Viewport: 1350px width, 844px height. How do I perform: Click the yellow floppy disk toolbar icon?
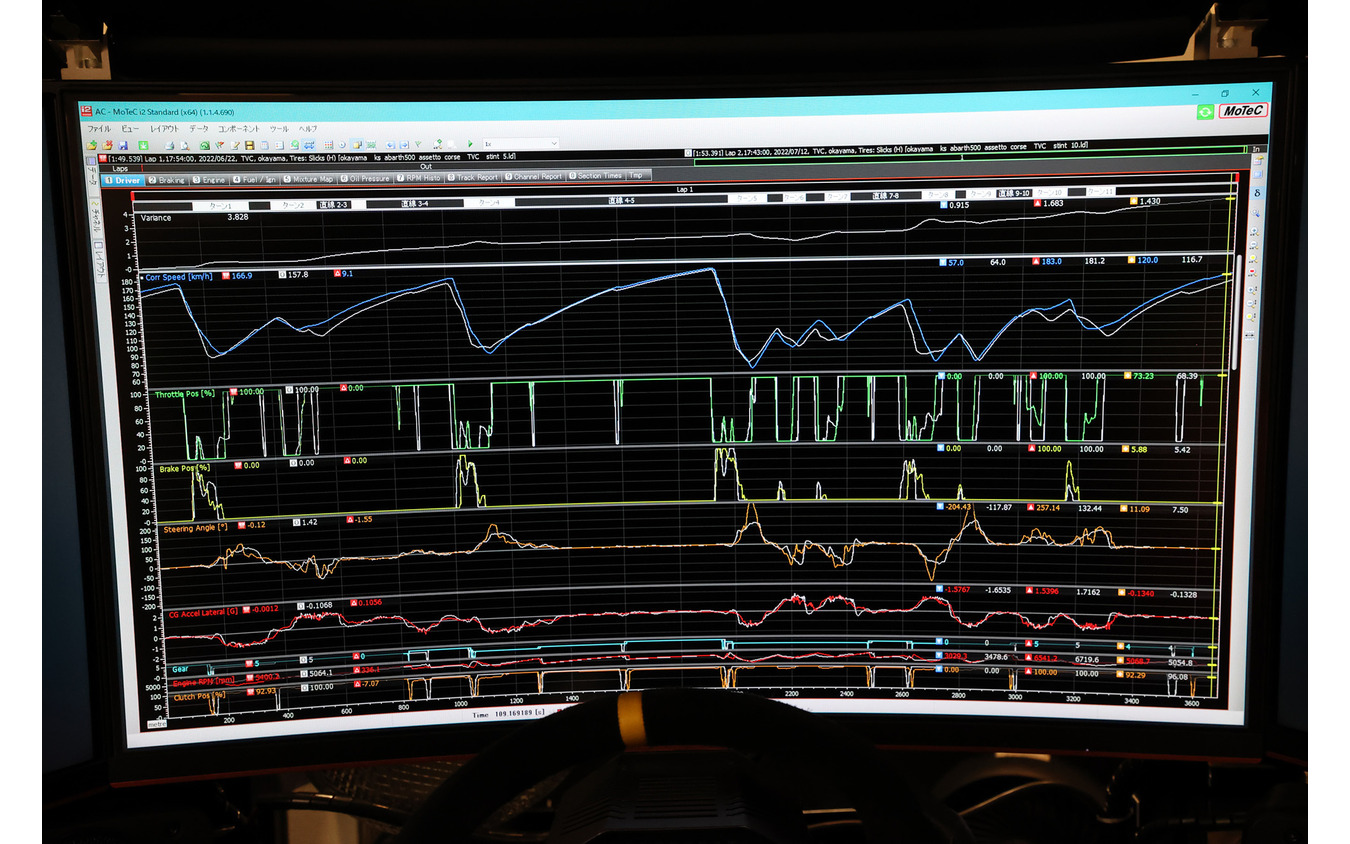249,145
